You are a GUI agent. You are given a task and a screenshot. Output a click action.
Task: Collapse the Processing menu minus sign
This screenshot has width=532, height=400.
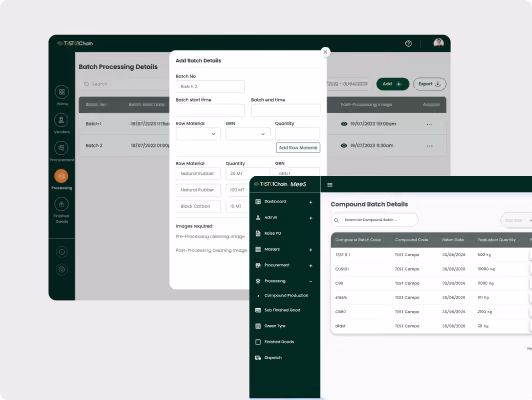click(x=311, y=281)
